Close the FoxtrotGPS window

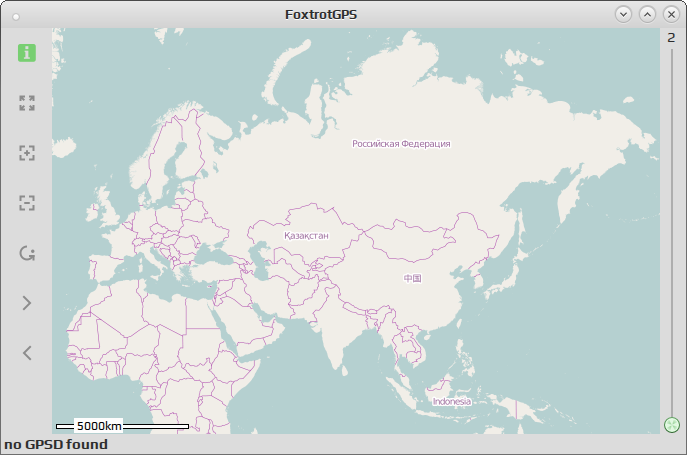coord(671,14)
